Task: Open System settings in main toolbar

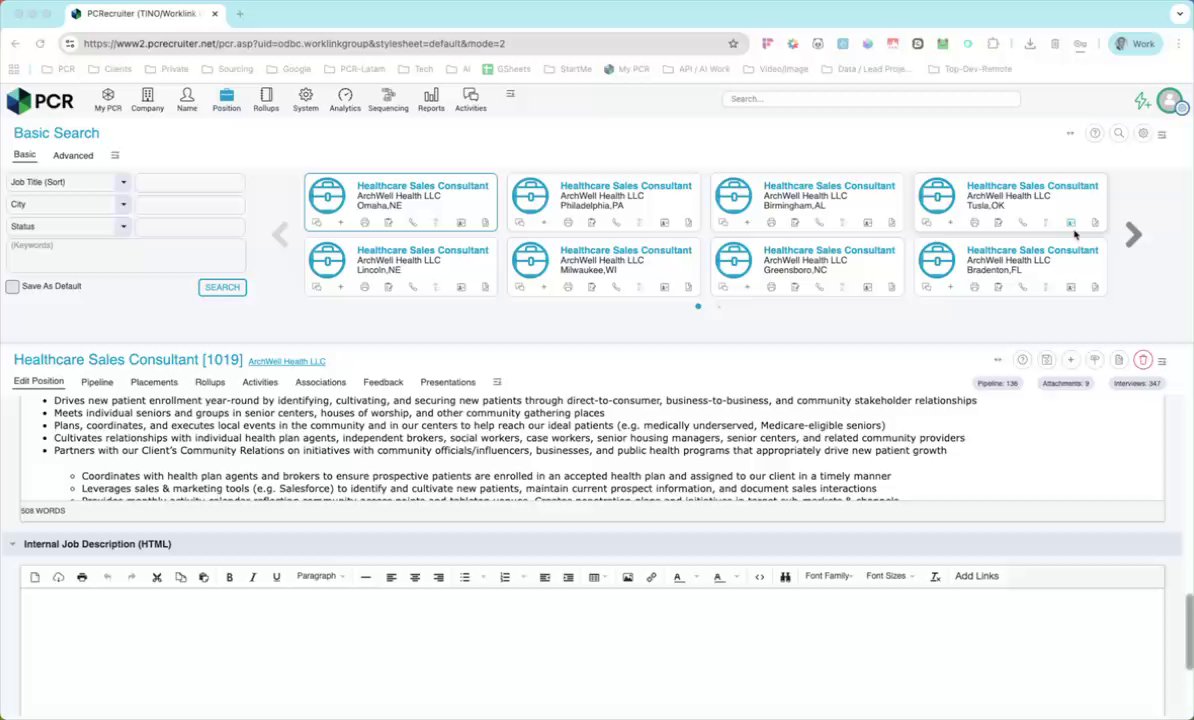Action: point(305,100)
